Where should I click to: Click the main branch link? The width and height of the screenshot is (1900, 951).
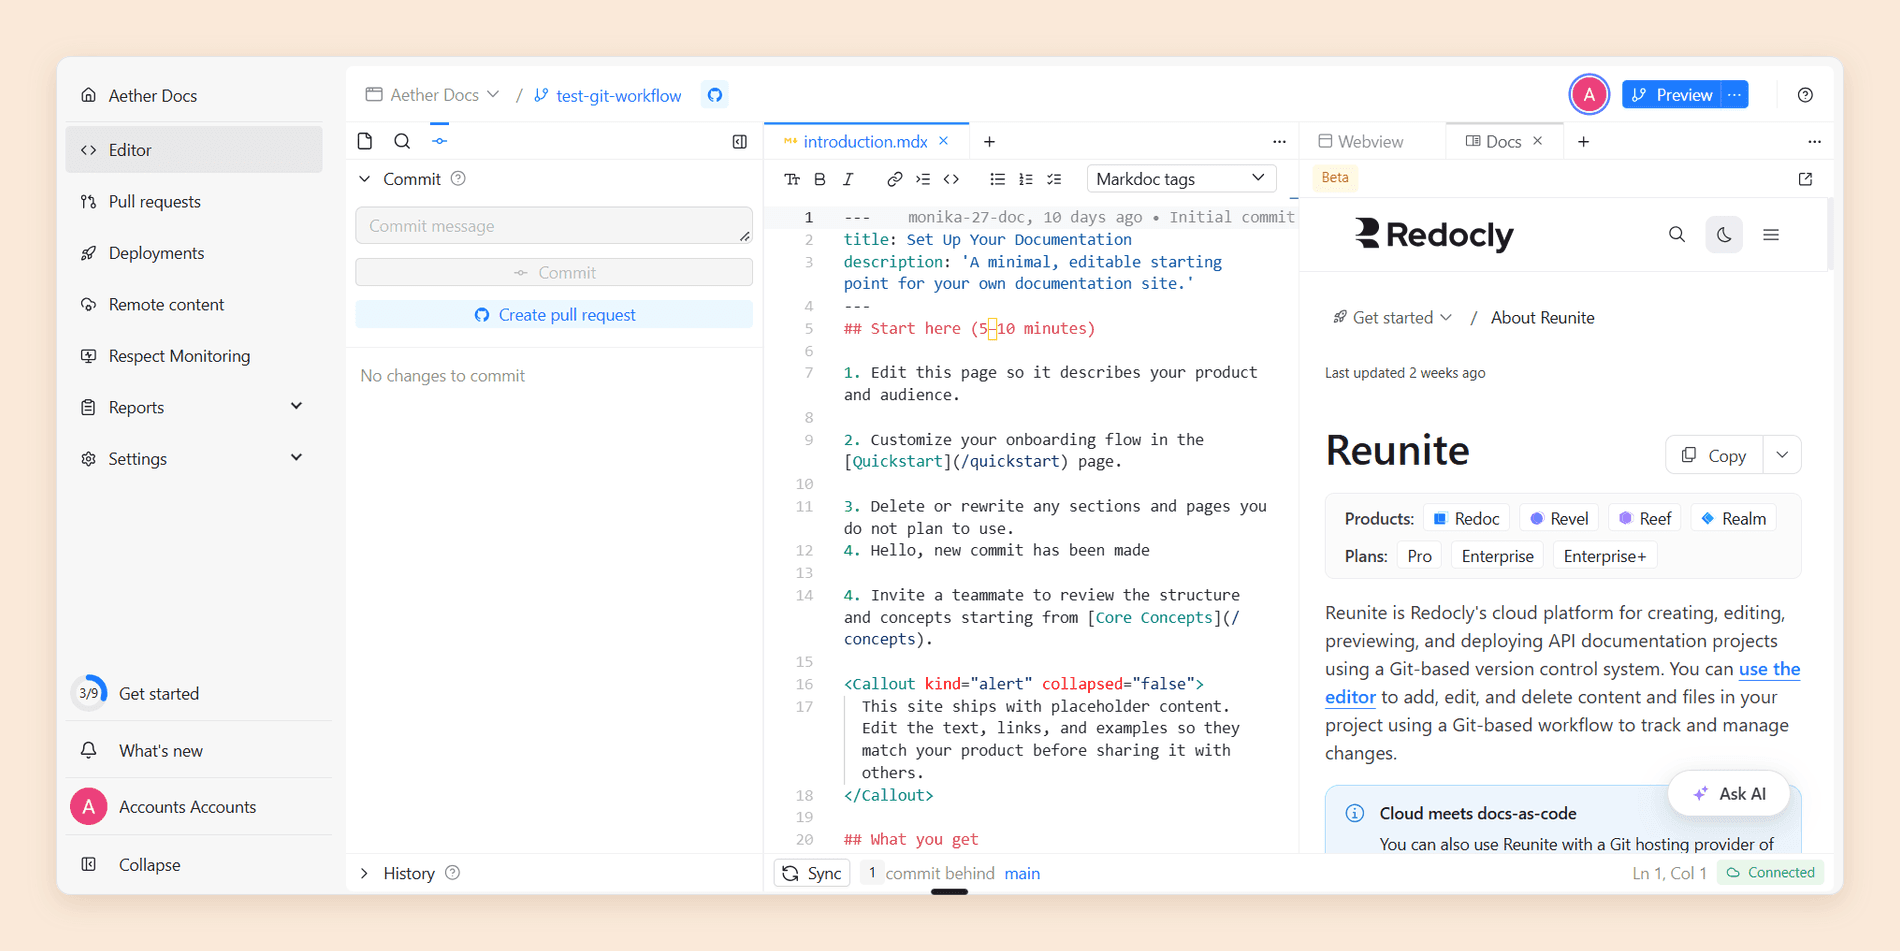1022,874
